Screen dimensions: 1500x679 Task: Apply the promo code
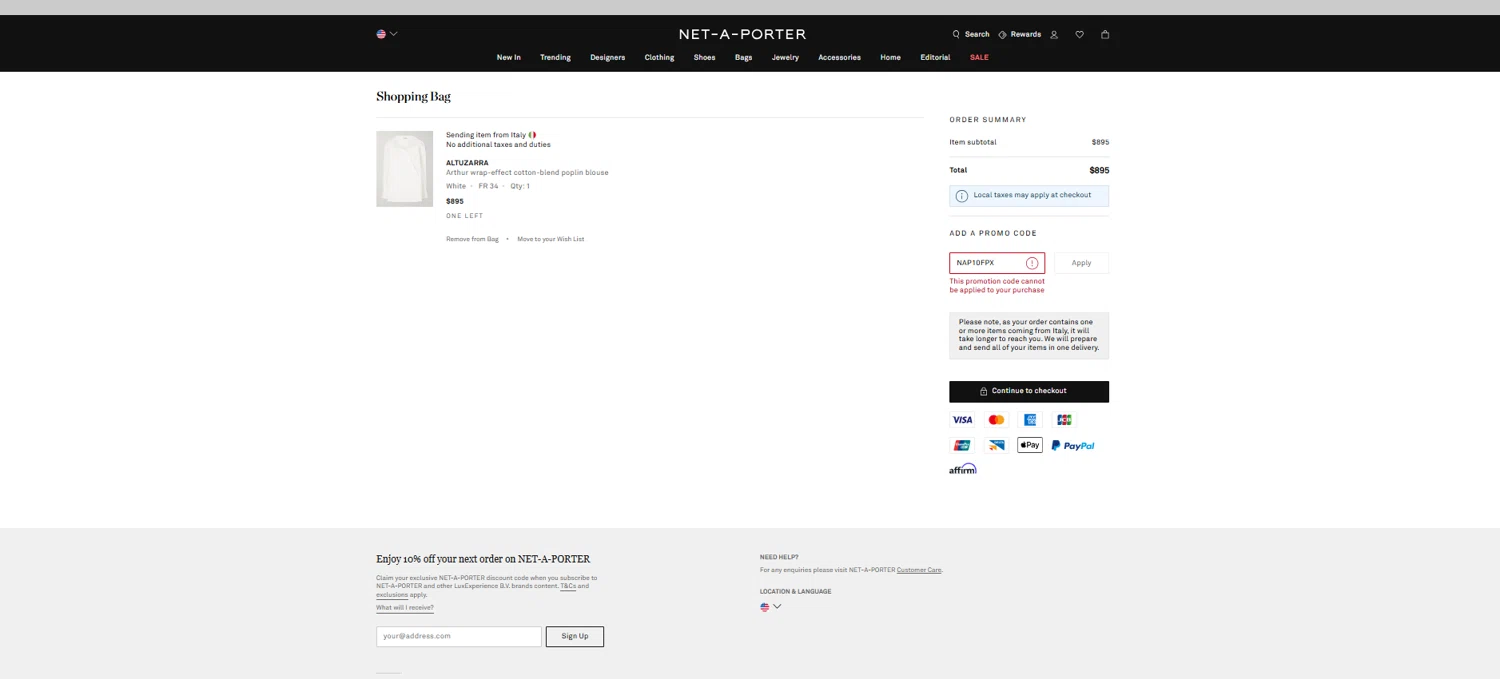1081,263
